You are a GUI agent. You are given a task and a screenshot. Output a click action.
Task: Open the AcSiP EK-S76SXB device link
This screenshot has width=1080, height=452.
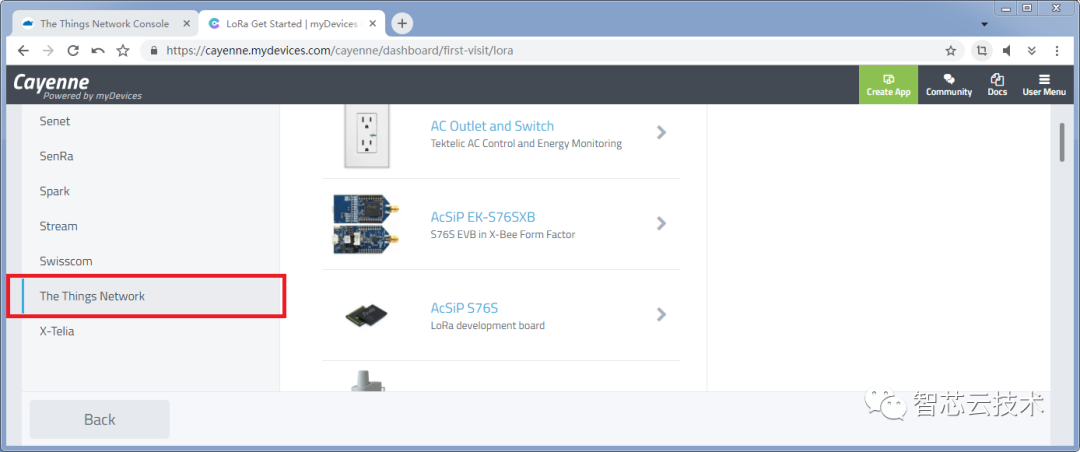[x=482, y=217]
